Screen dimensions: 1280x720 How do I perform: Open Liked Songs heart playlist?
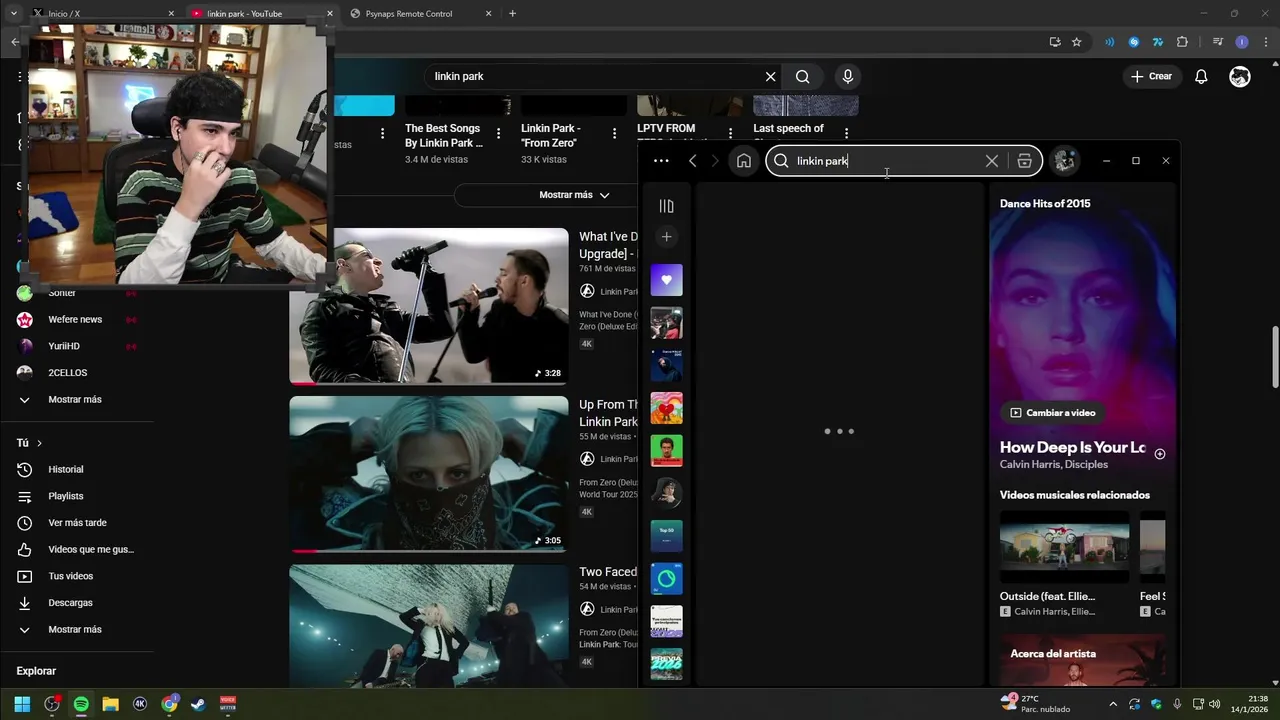(x=667, y=280)
